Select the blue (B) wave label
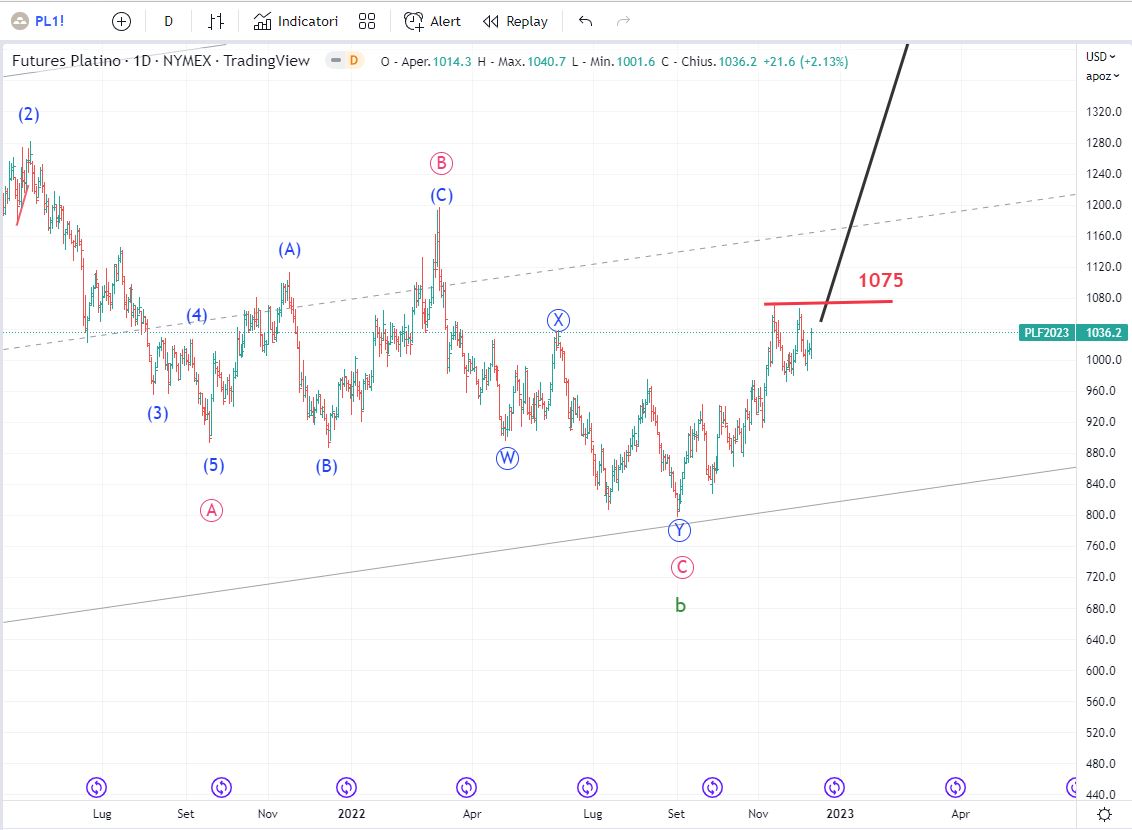Screen dimensions: 1132x830 326,466
